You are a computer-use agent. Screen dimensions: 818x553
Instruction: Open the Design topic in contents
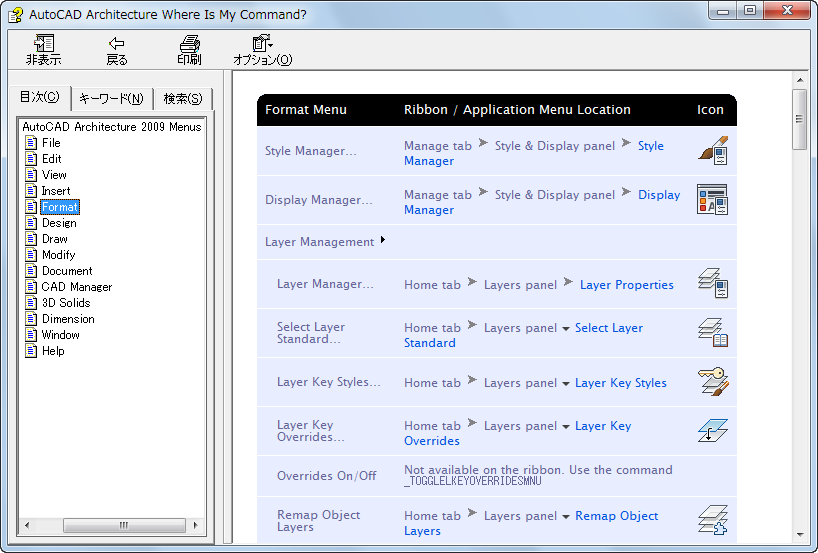(59, 223)
